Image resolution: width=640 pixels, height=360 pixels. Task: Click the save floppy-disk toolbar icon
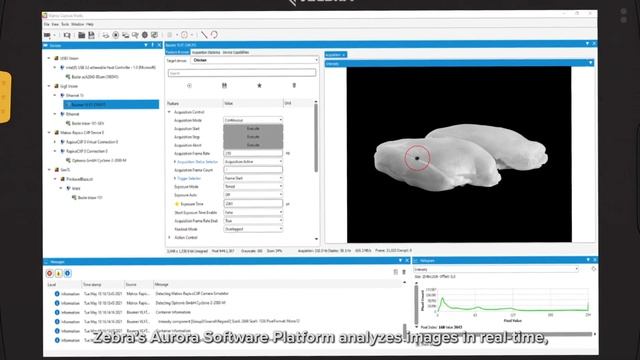pos(91,35)
